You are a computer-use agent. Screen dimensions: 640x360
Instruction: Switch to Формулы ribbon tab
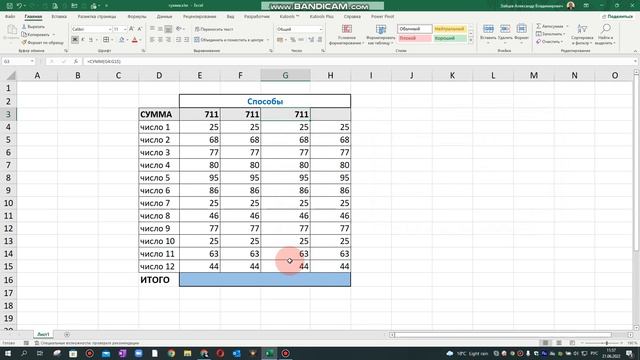[137, 17]
